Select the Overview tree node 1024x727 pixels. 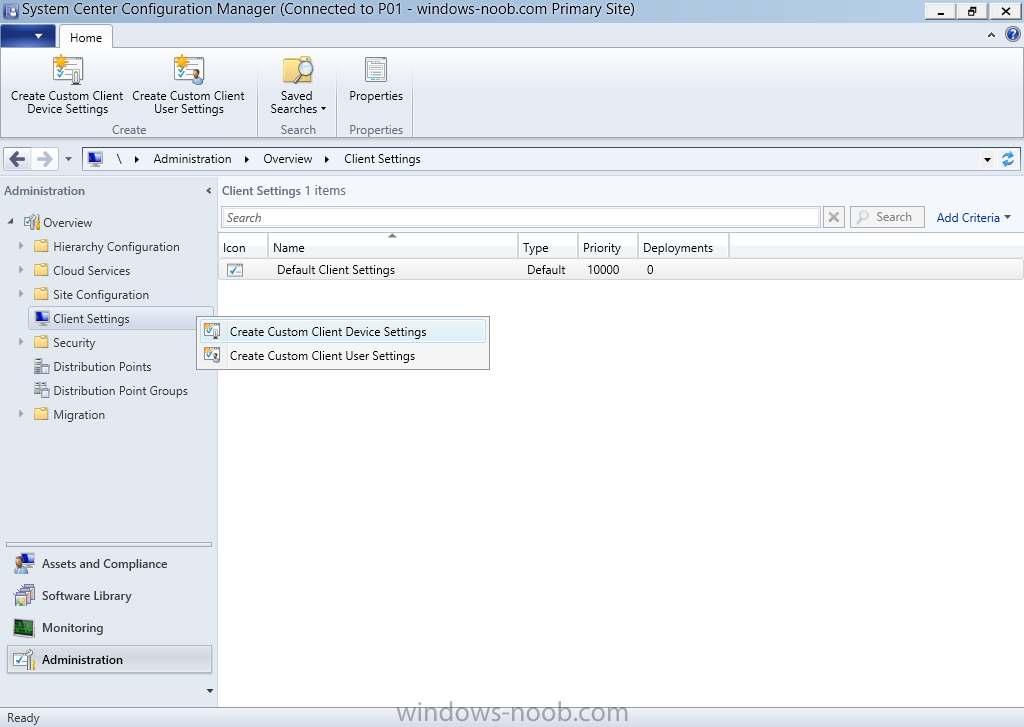[x=67, y=222]
